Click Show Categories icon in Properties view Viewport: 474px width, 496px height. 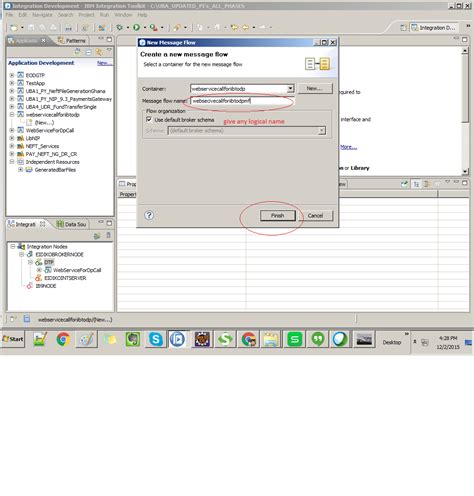pyautogui.click(x=416, y=184)
